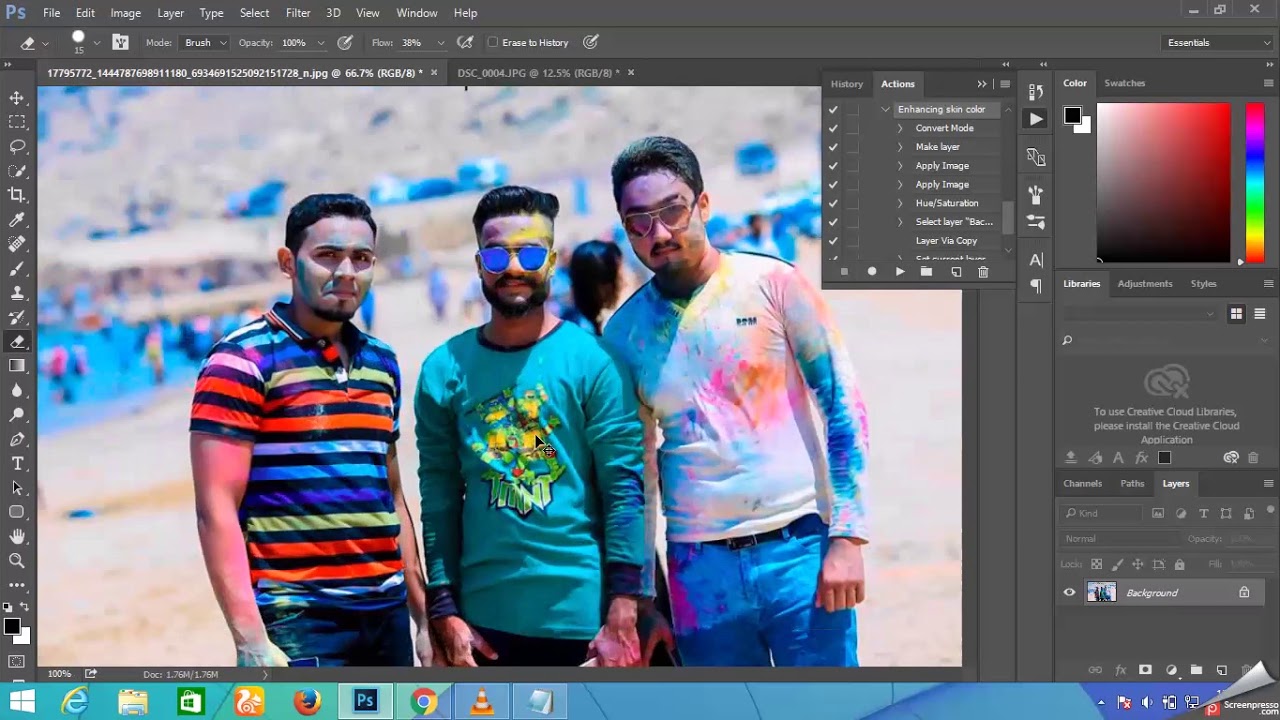Open the Character panel icon

(x=1036, y=260)
